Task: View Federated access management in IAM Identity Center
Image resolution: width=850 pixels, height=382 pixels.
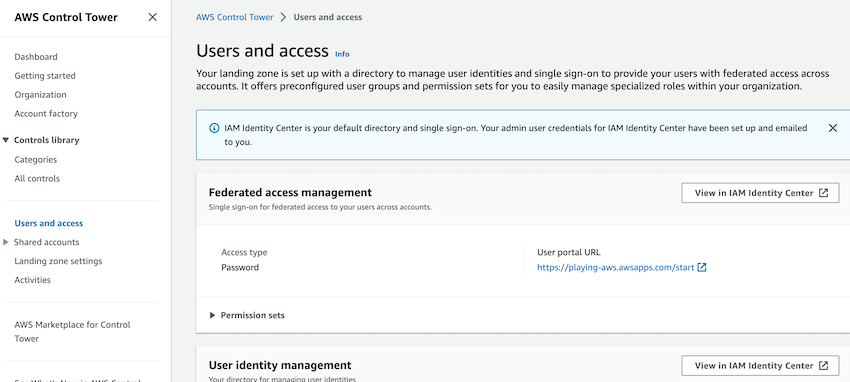Action: pos(760,193)
